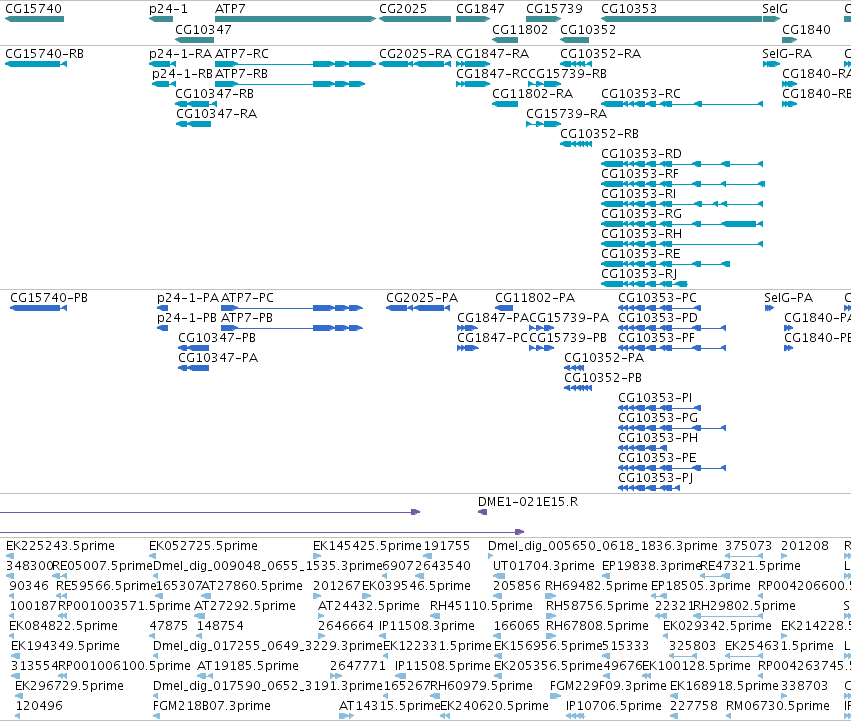851x721 pixels.
Task: Open the EK145425.5prime EST label
Action: pos(367,546)
